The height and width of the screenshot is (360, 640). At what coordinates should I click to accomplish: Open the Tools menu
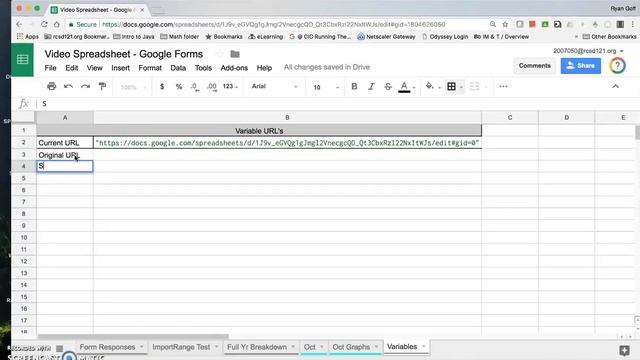click(203, 68)
